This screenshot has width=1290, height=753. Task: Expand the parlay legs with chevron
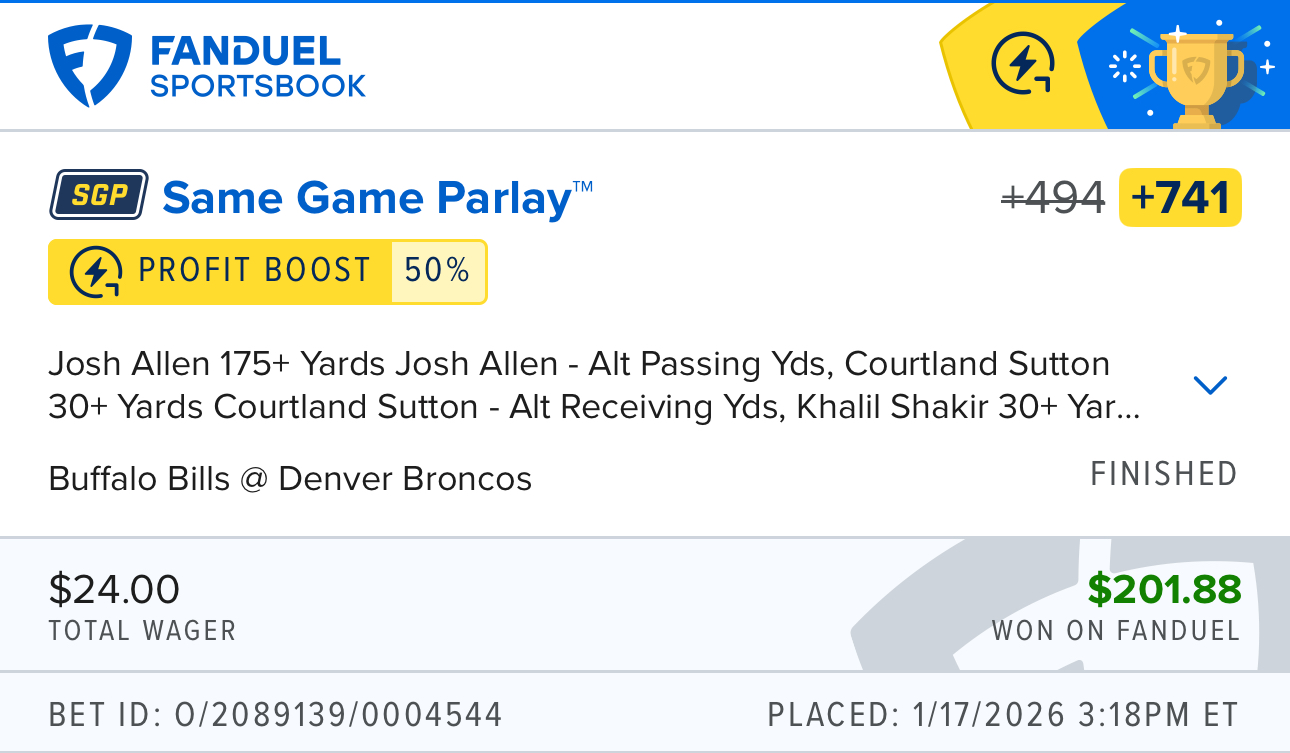[x=1210, y=385]
